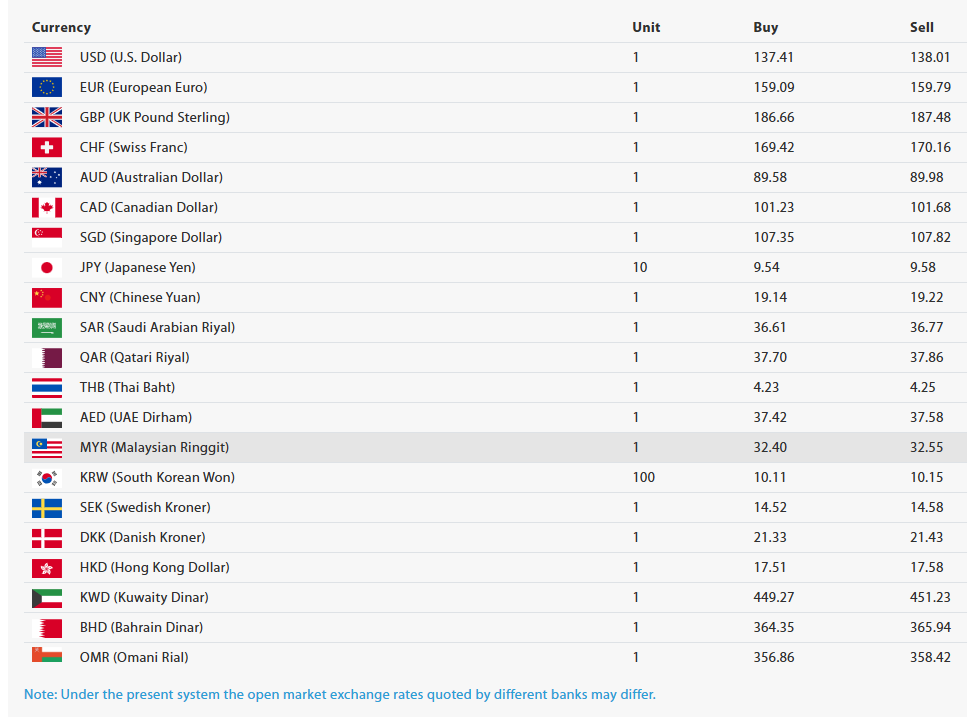The width and height of the screenshot is (967, 717).
Task: Click the South Korean flag icon
Action: click(47, 477)
